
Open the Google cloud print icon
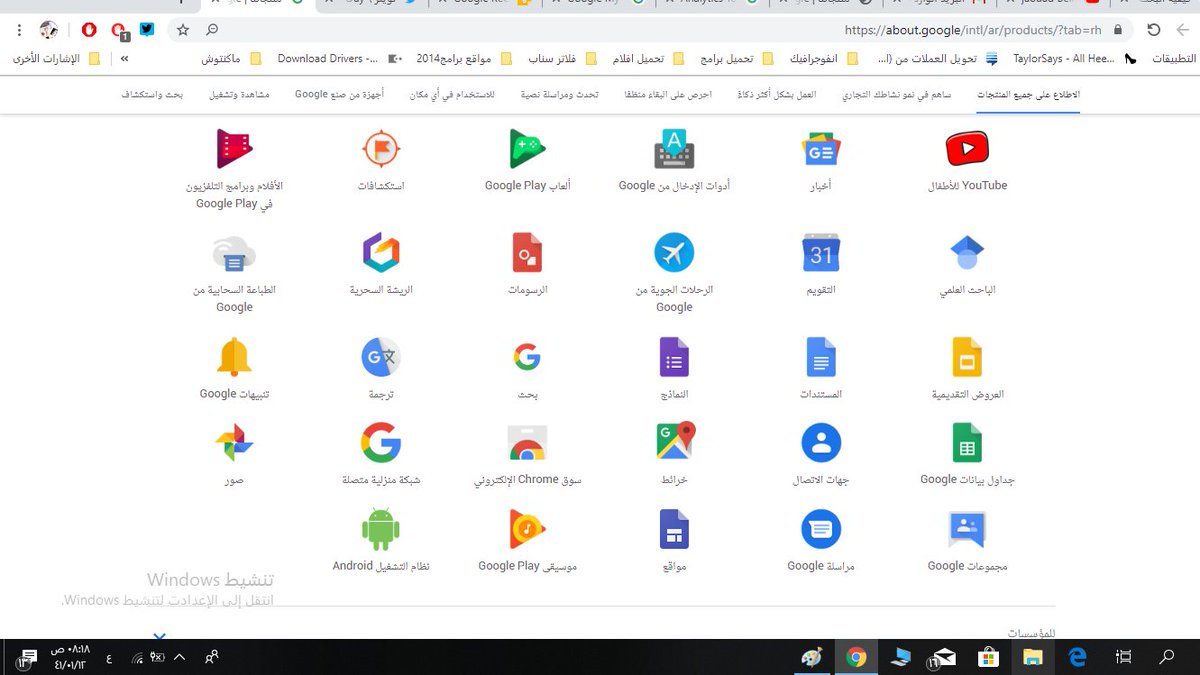click(x=234, y=253)
